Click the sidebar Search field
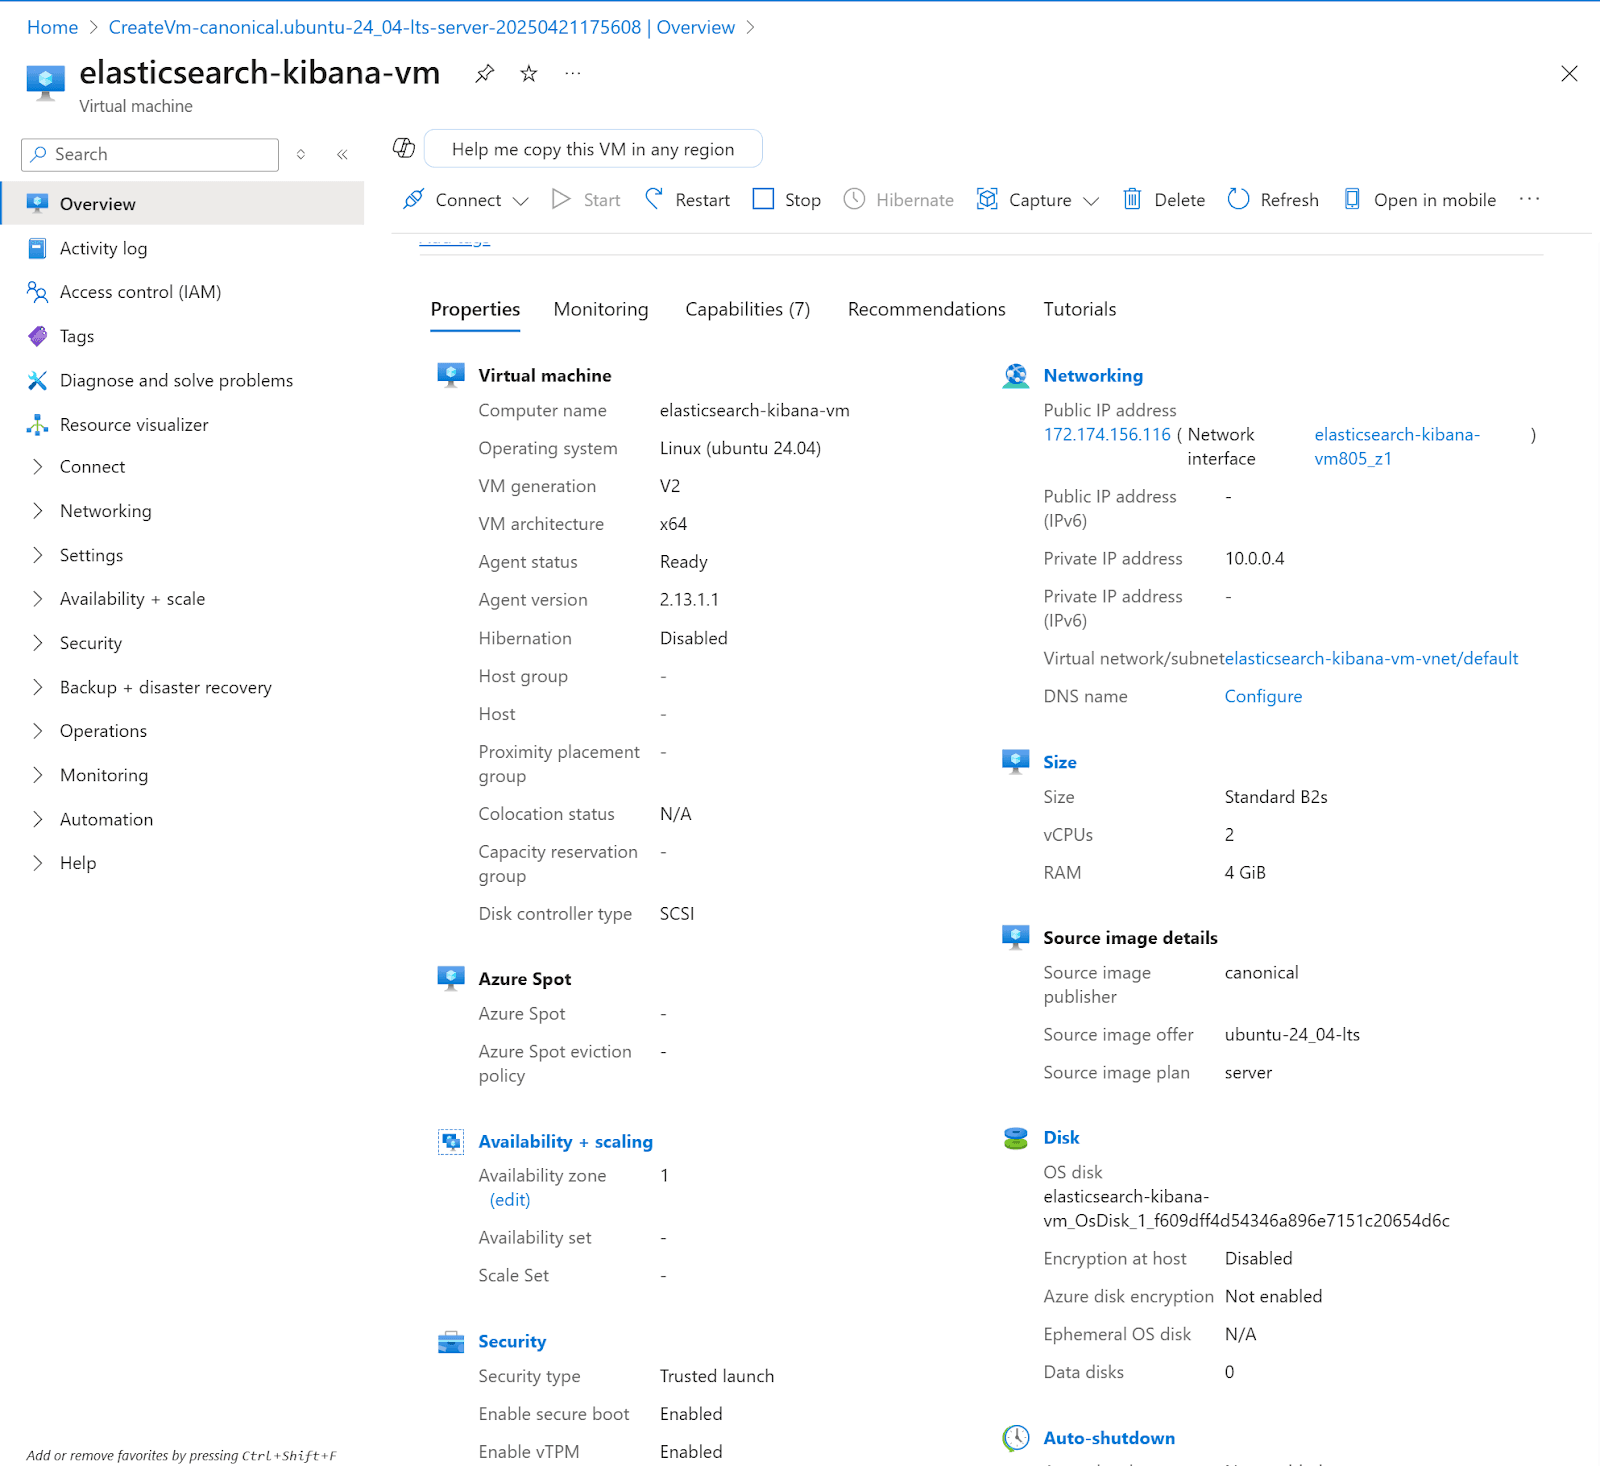Viewport: 1600px width, 1466px height. point(149,154)
